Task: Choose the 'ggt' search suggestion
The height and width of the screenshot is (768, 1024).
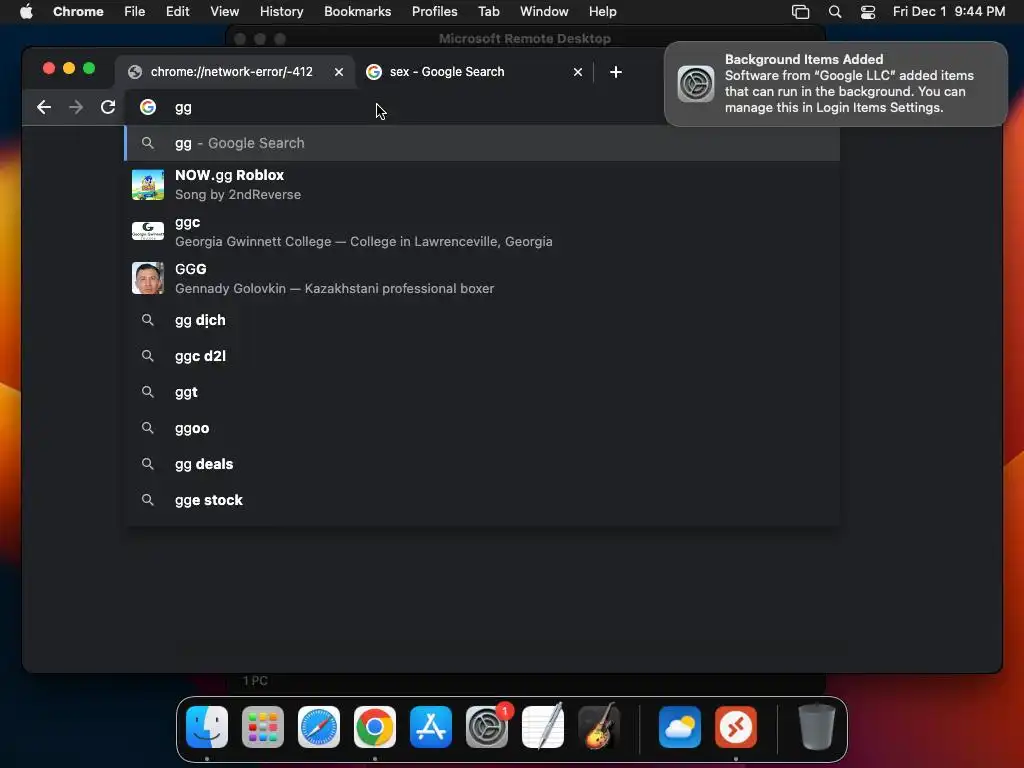Action: pyautogui.click(x=482, y=392)
